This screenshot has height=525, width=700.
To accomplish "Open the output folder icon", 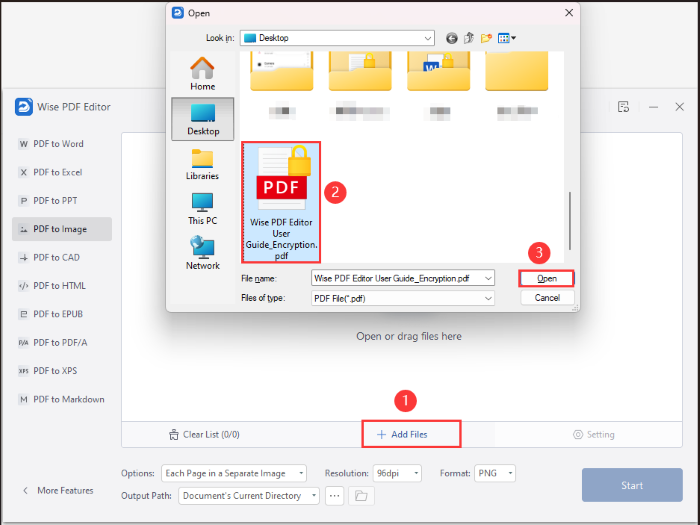I will pos(361,496).
